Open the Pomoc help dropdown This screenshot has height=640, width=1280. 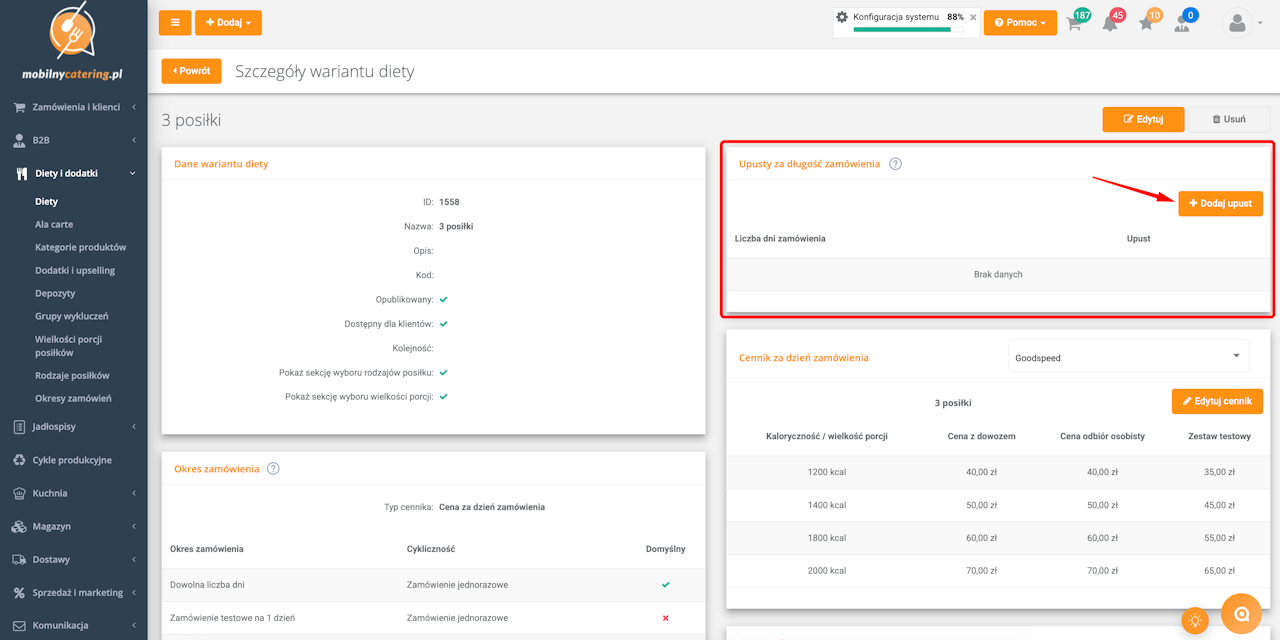tap(1020, 22)
